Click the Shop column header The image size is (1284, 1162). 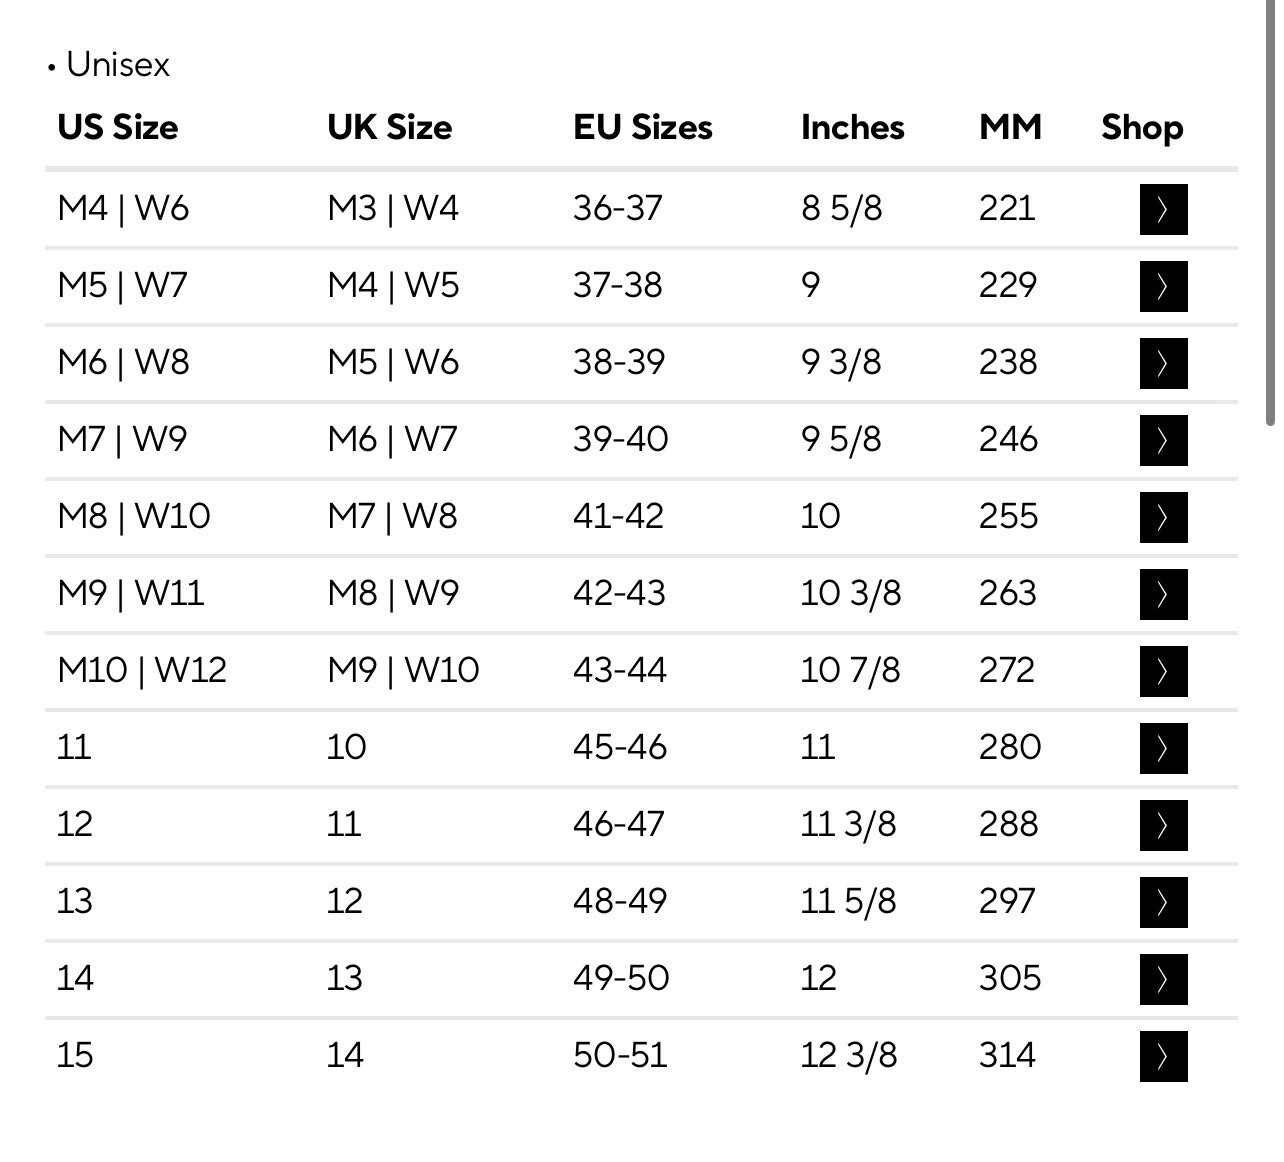pyautogui.click(x=1142, y=128)
